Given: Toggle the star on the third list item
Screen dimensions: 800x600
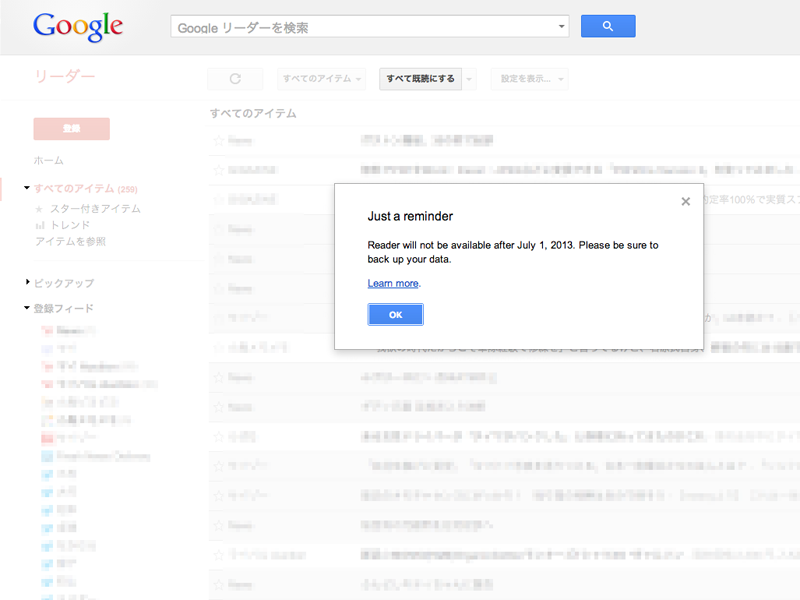Looking at the screenshot, I should pyautogui.click(x=218, y=199).
